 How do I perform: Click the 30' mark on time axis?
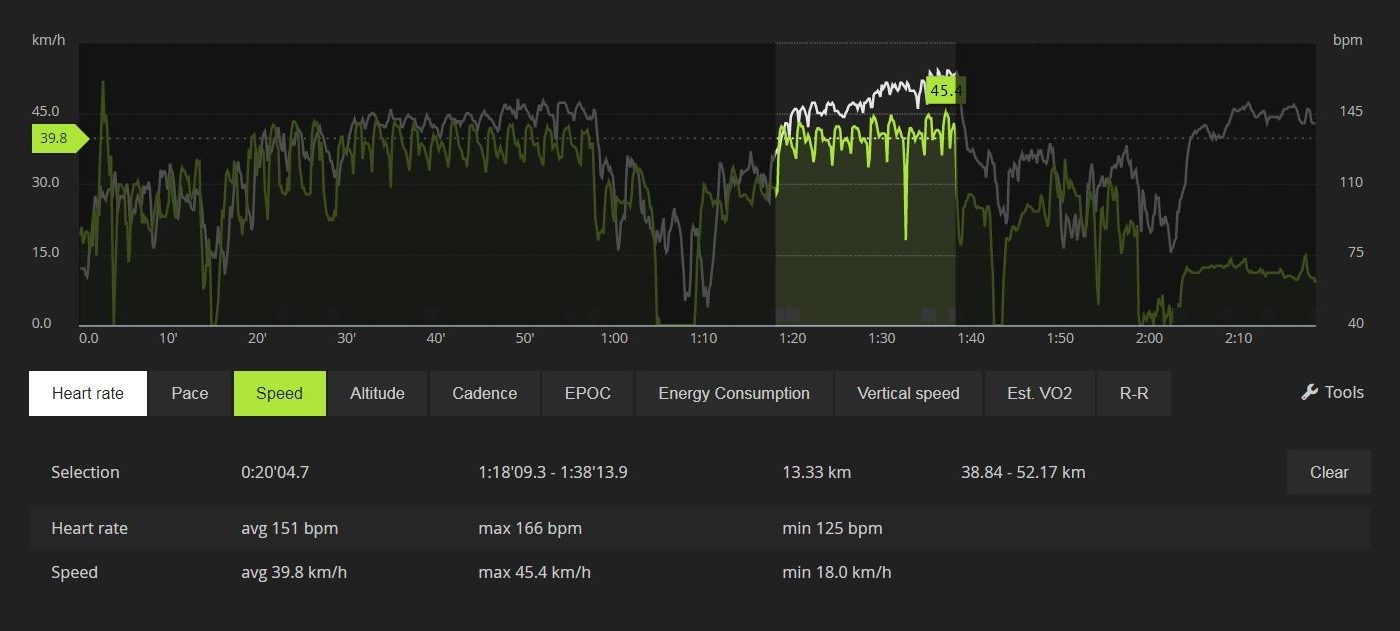(346, 339)
